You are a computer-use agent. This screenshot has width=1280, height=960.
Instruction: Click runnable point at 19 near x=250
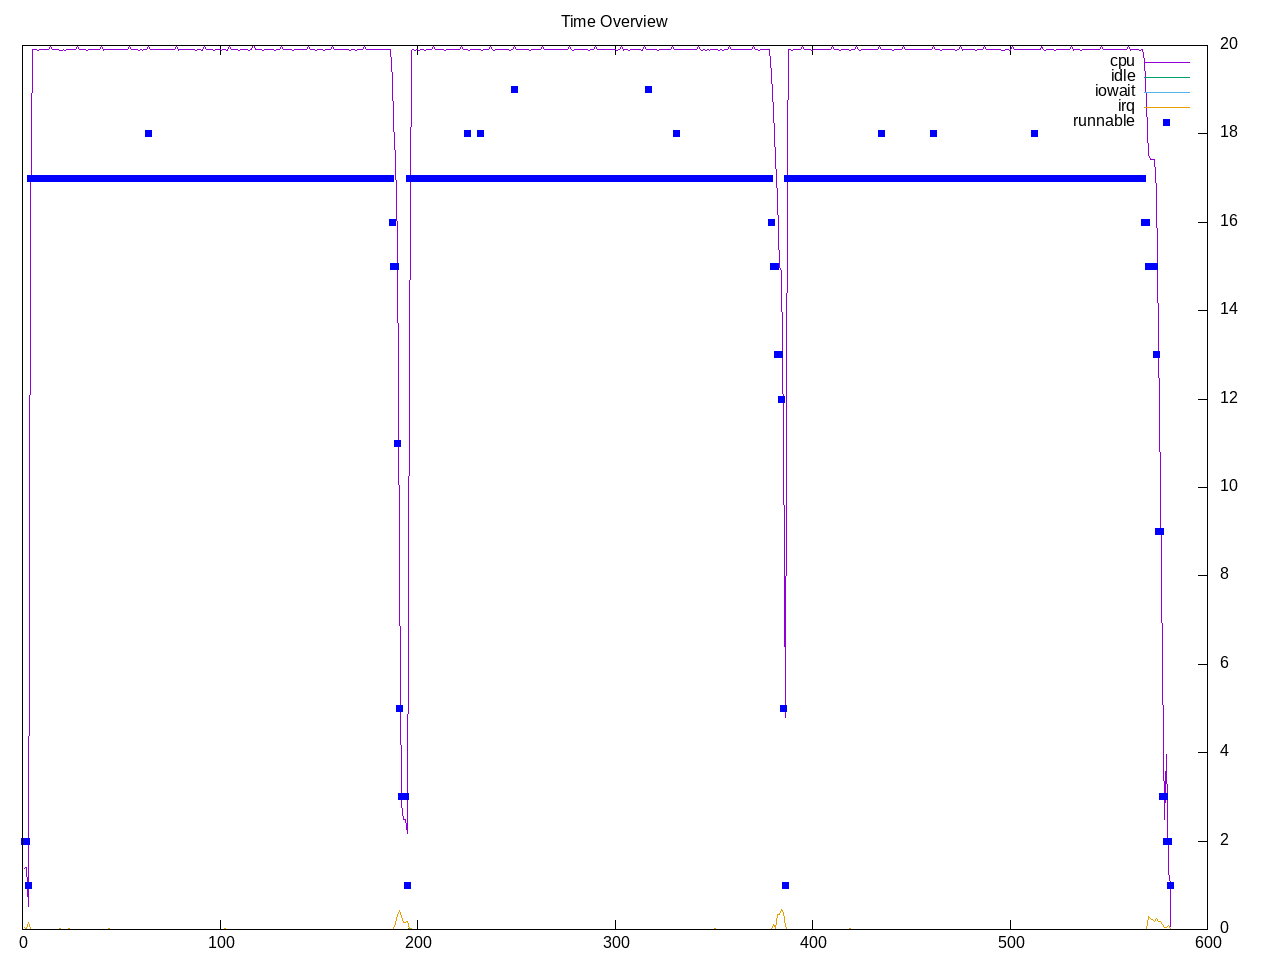[x=514, y=90]
